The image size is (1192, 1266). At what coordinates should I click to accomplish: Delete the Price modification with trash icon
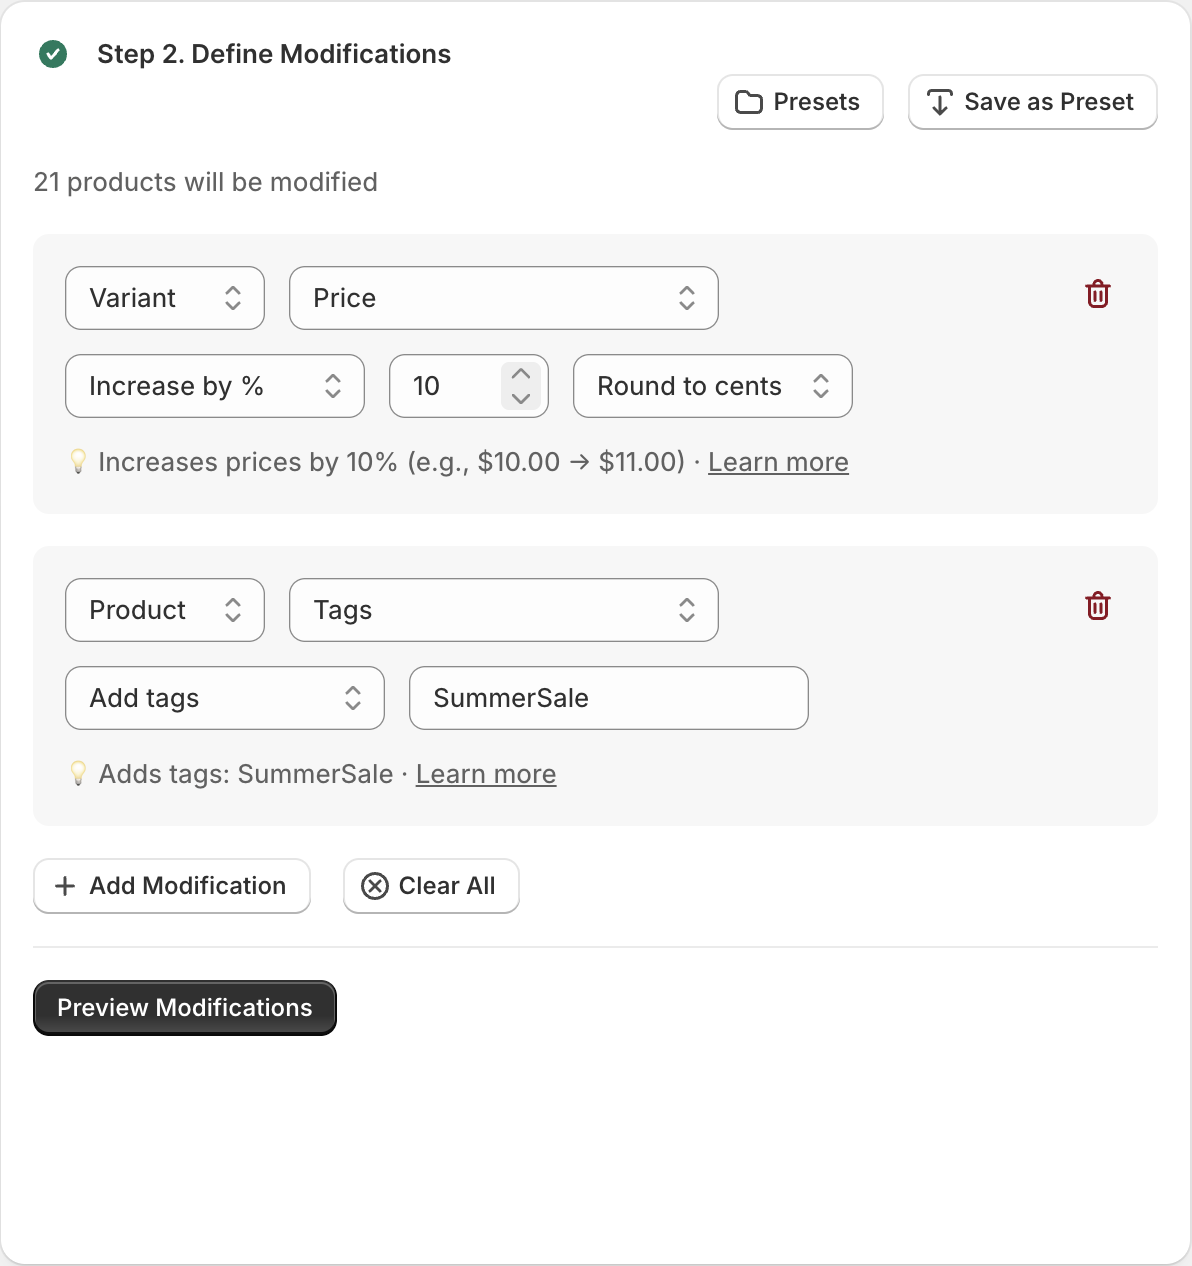[1098, 294]
